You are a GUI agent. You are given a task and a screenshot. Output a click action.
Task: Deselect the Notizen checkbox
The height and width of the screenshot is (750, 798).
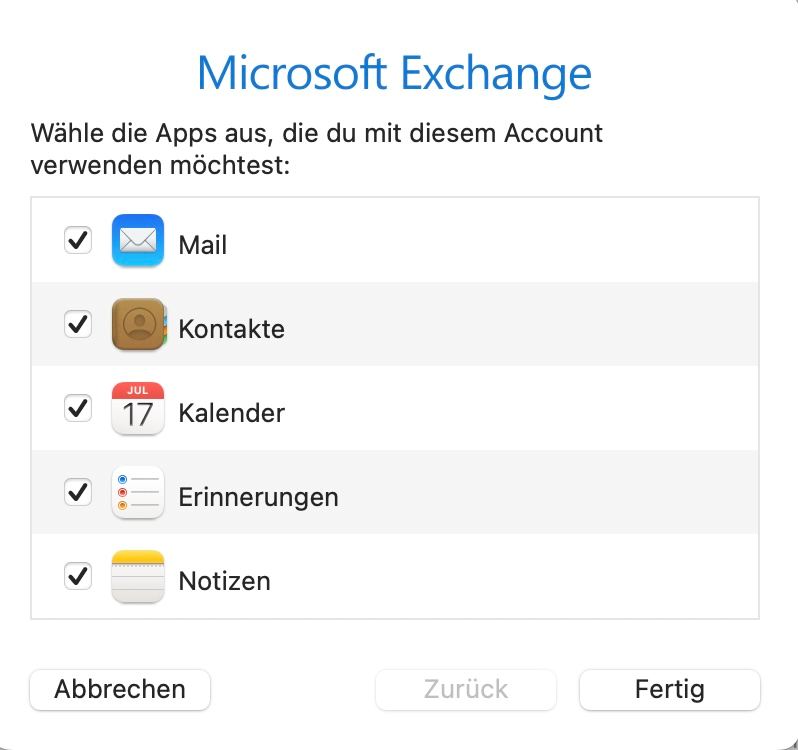click(x=78, y=575)
